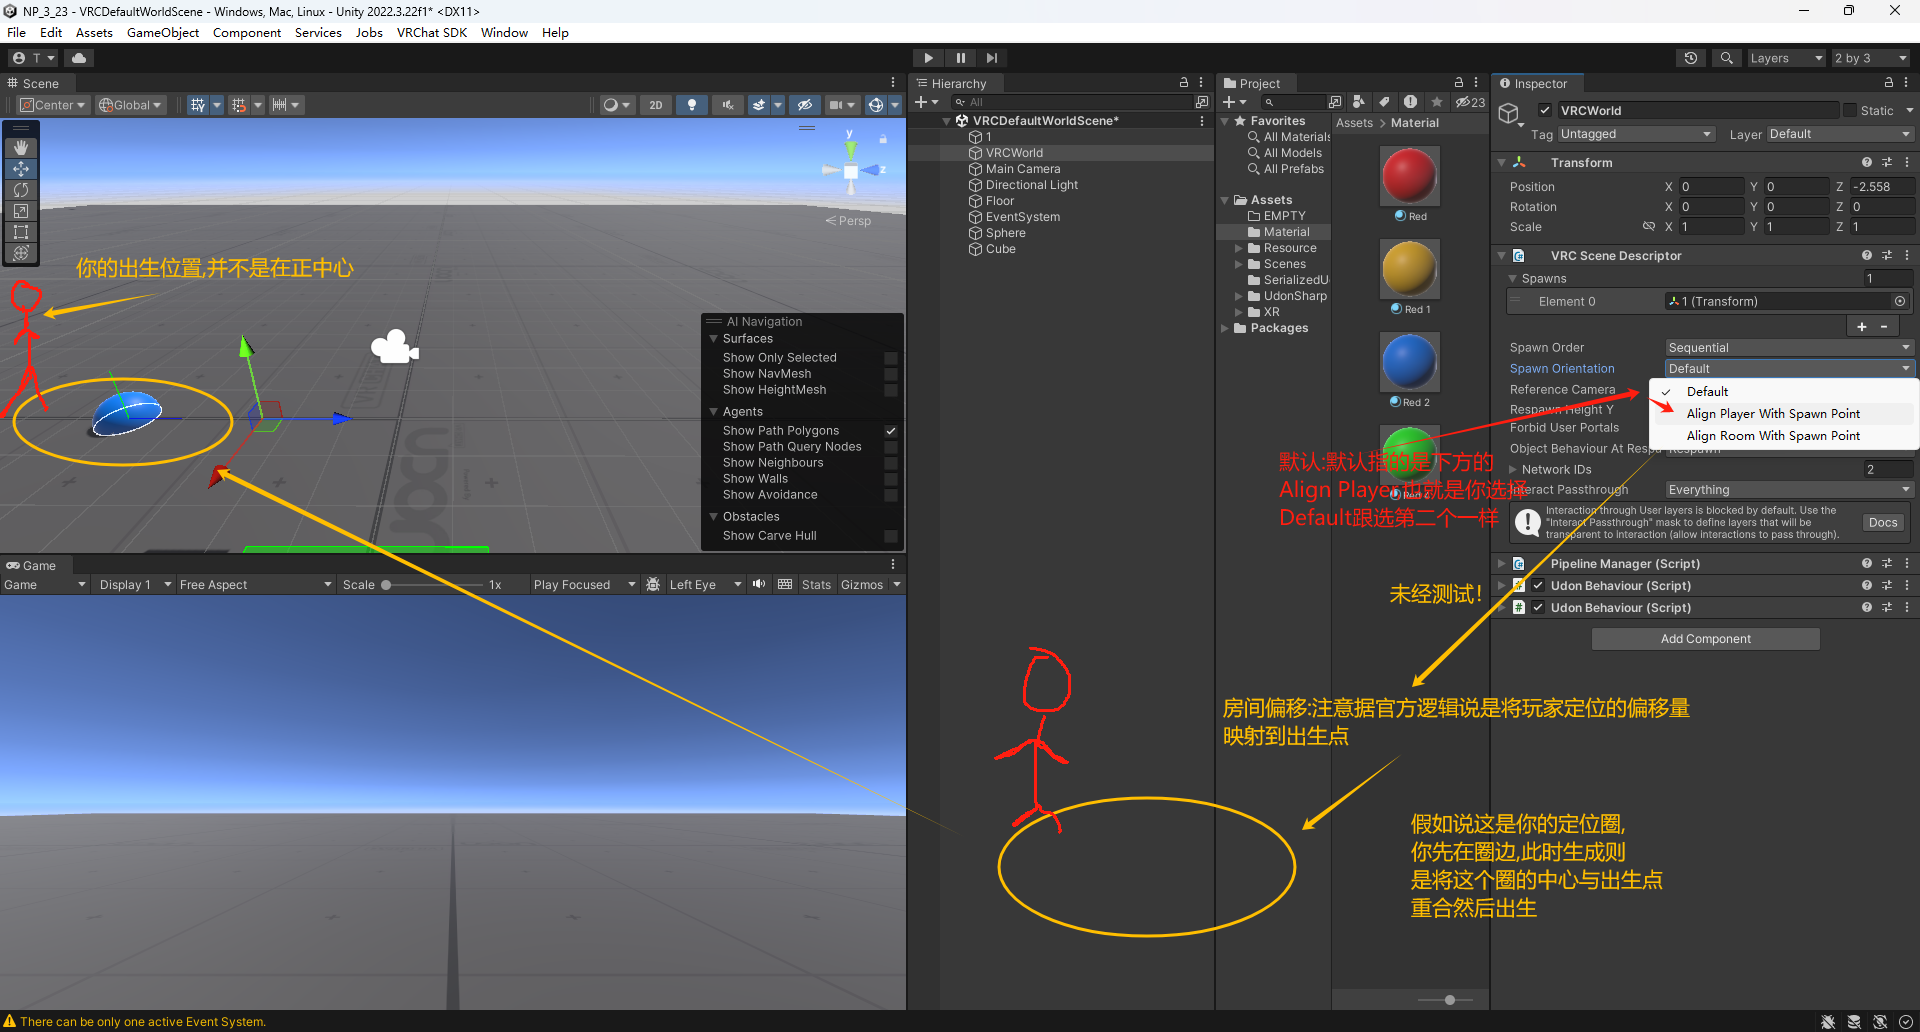Open Free Aspect dropdown in Game view

tap(255, 585)
